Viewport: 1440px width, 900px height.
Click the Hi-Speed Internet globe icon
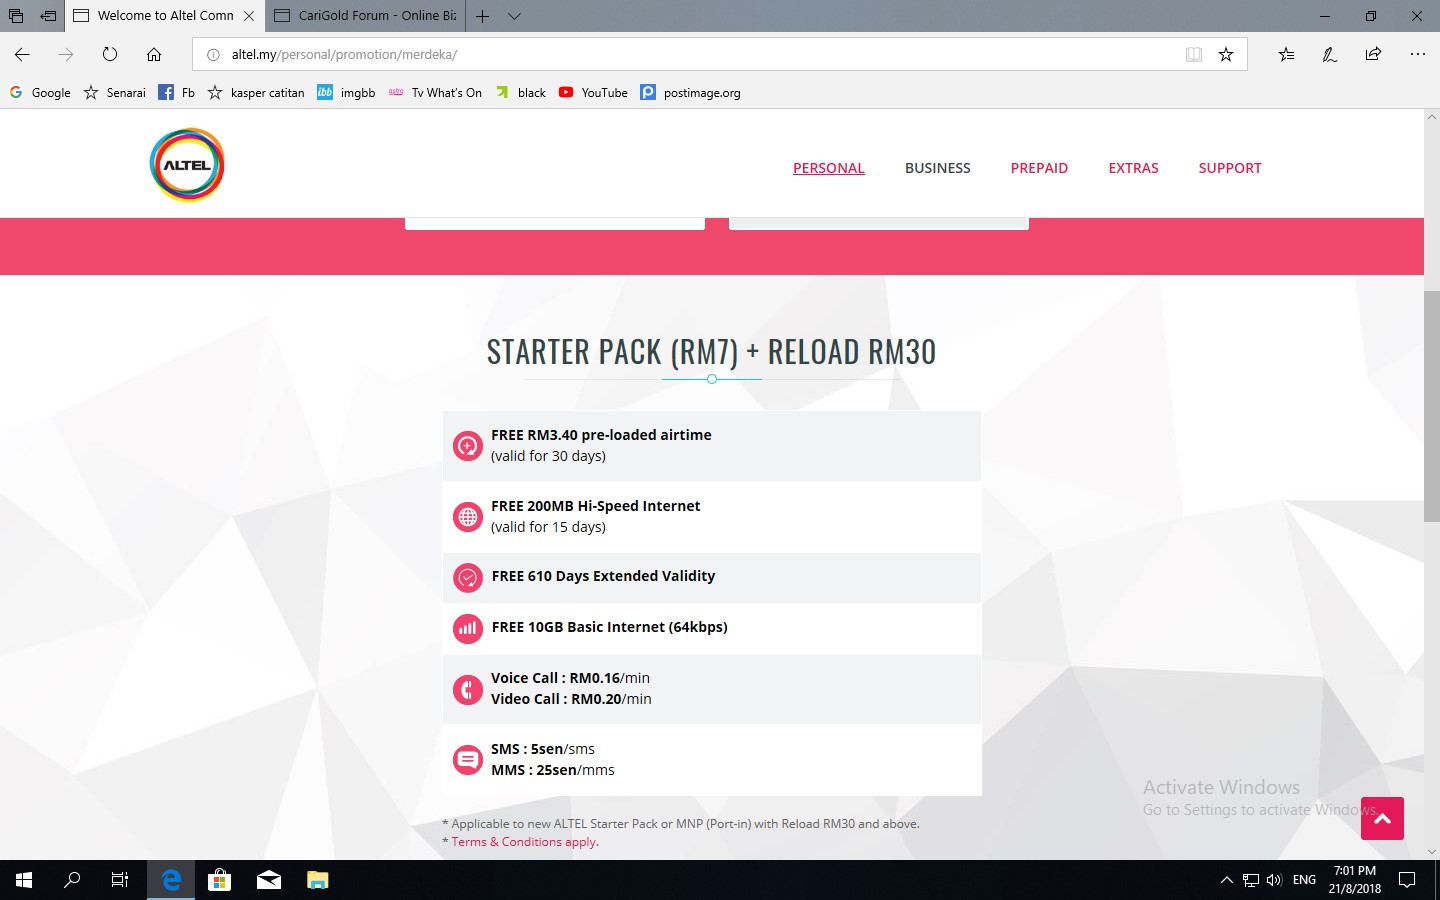point(468,517)
